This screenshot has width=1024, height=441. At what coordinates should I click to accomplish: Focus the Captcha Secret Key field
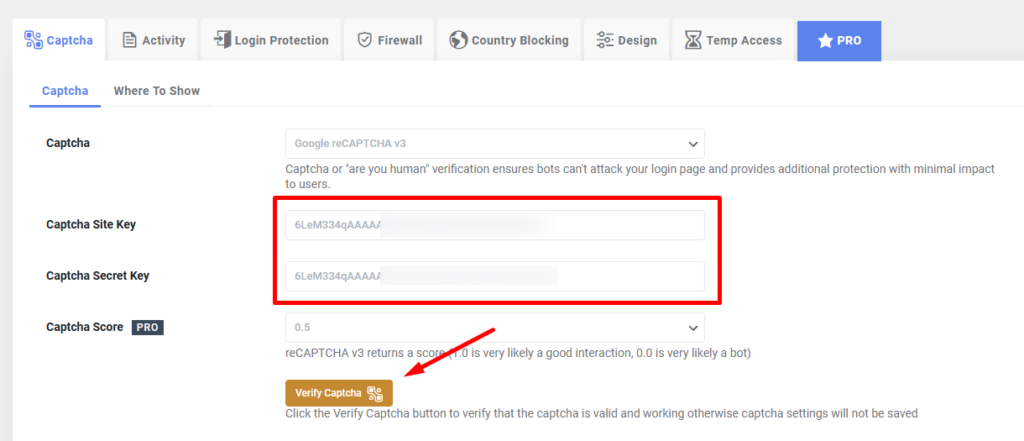click(x=494, y=276)
